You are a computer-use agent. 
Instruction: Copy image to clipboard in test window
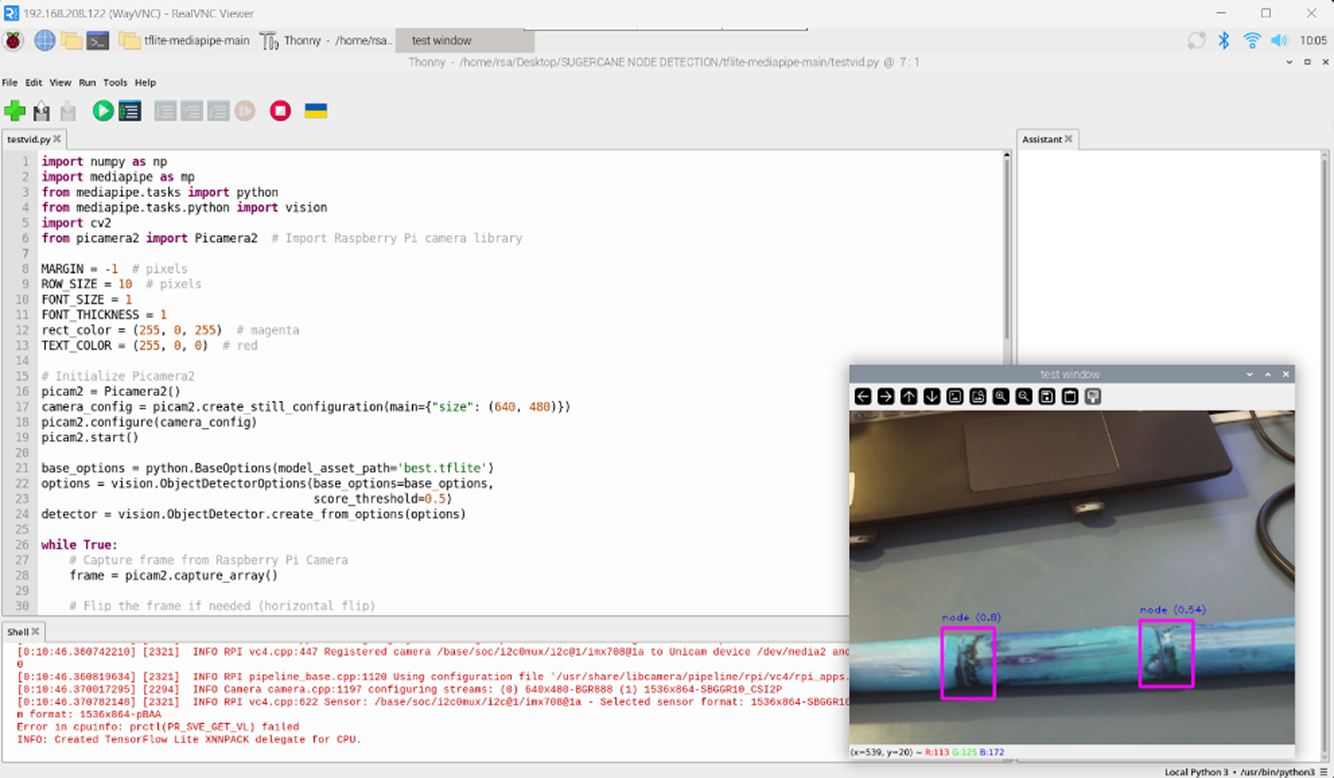[1070, 397]
